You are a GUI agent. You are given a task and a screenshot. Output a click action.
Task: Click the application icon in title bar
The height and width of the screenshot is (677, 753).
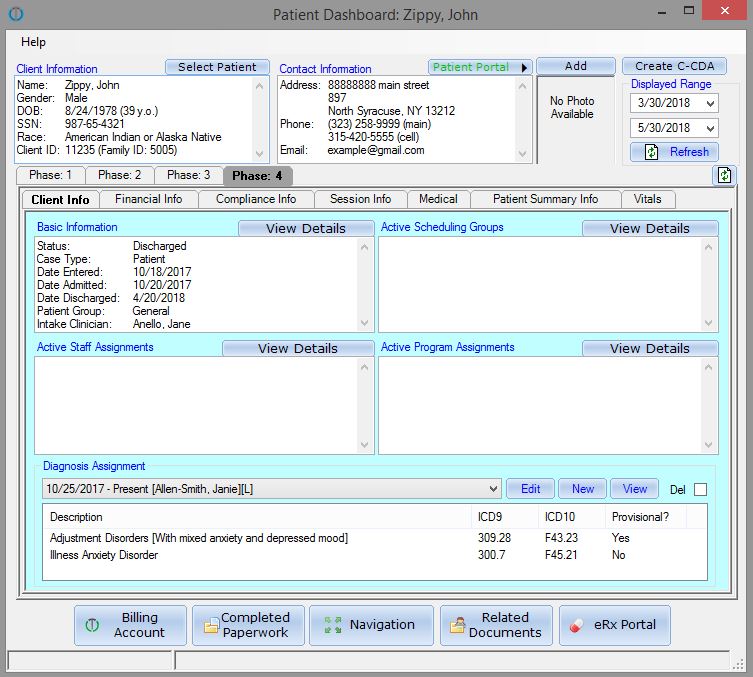[16, 15]
